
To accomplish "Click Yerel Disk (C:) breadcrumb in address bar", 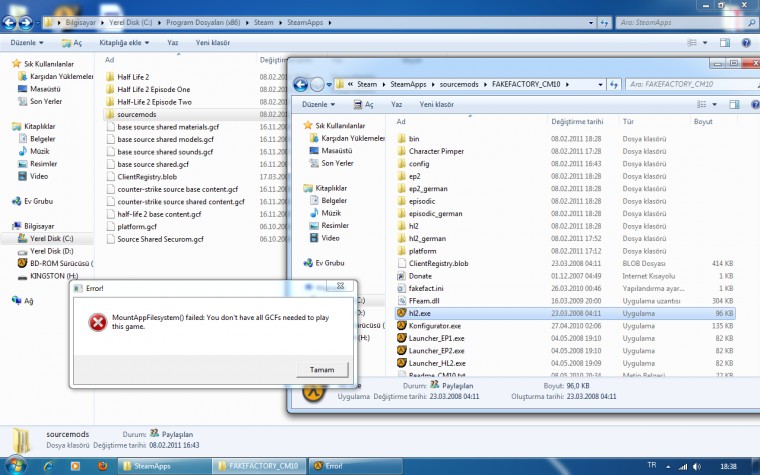I will [130, 22].
